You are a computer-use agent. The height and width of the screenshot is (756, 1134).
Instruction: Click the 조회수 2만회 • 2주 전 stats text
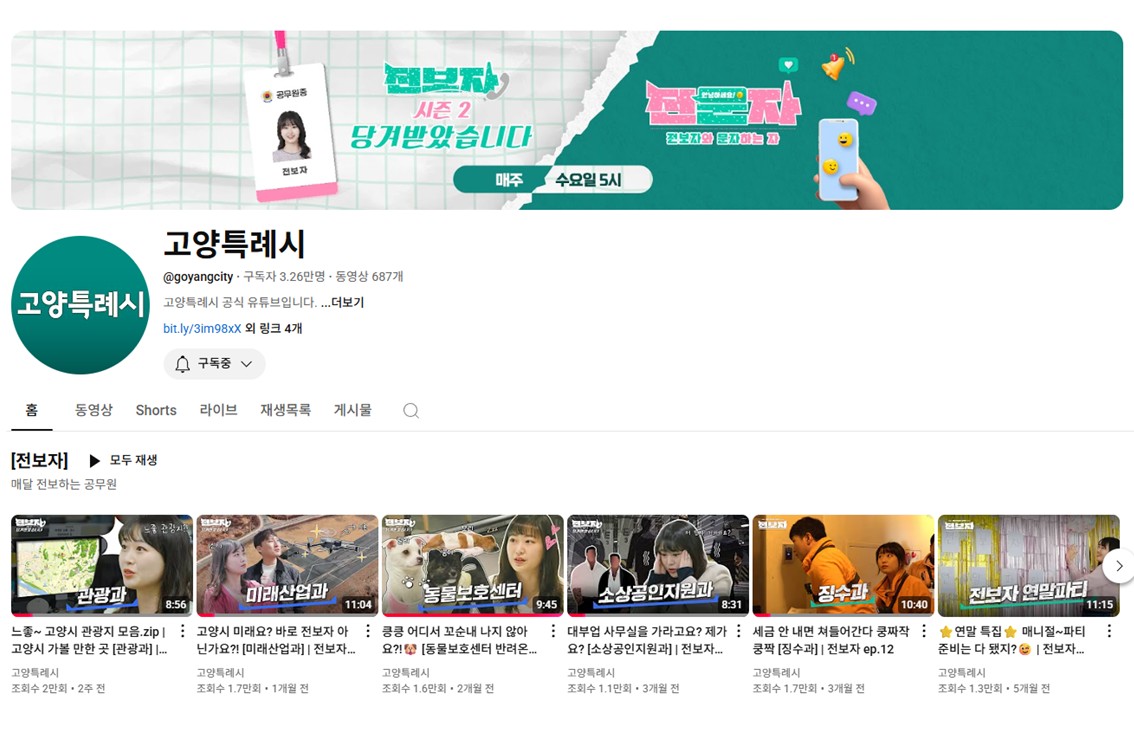click(x=58, y=689)
